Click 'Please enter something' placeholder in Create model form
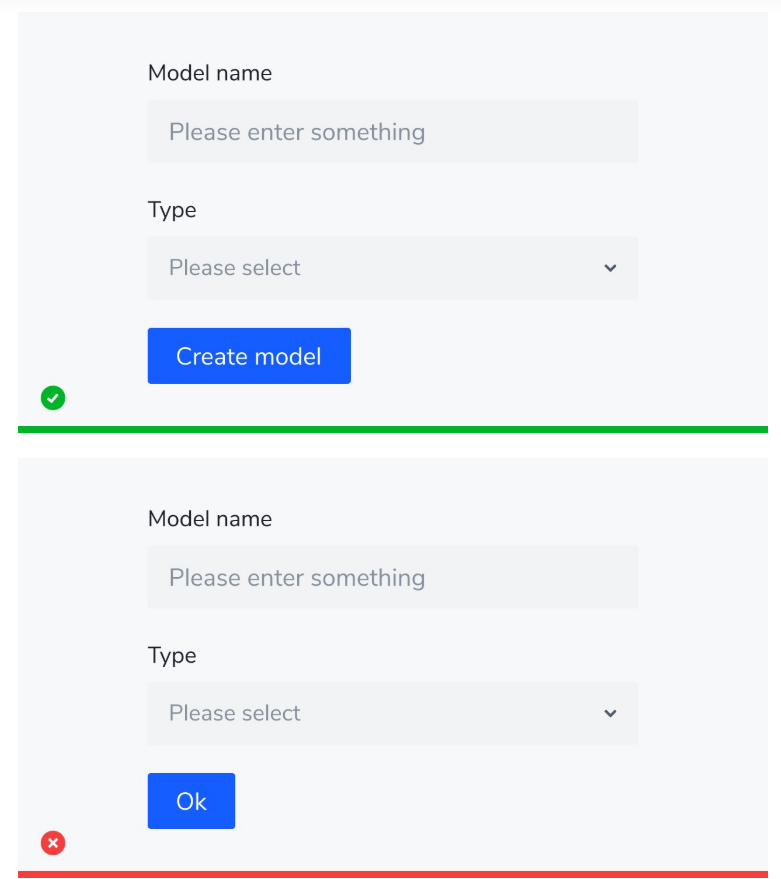The image size is (781, 879). pyautogui.click(x=297, y=132)
